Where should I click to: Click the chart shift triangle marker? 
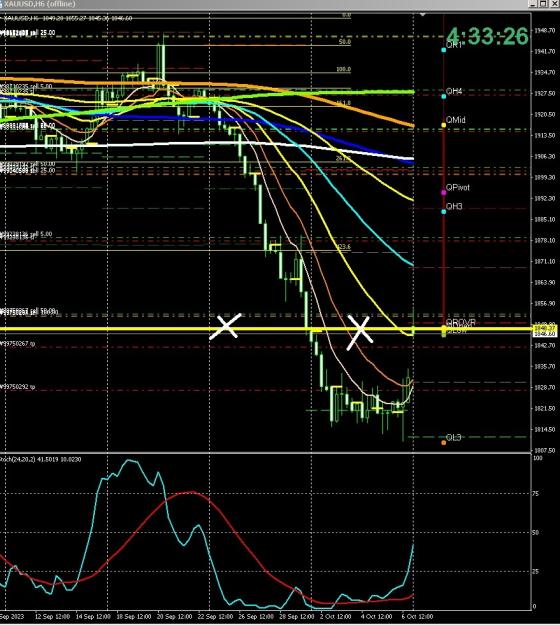(x=423, y=15)
